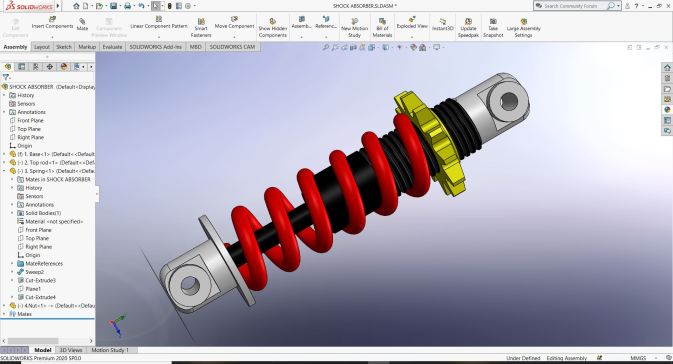Click the MMGS units status entry

coord(638,358)
